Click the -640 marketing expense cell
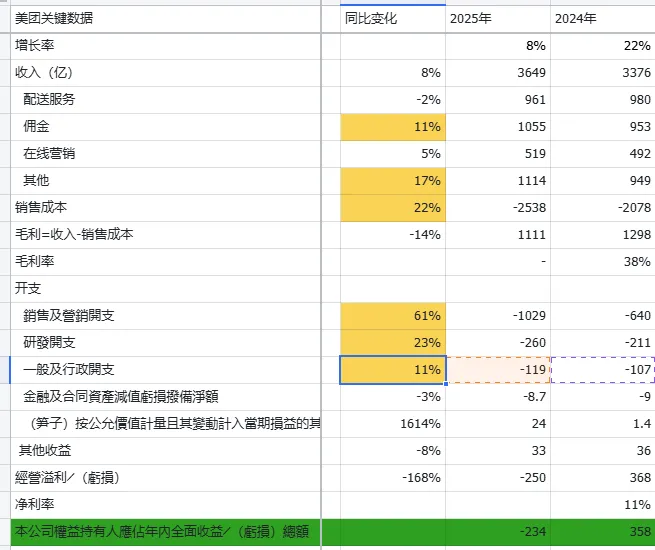655x550 pixels. tap(603, 316)
